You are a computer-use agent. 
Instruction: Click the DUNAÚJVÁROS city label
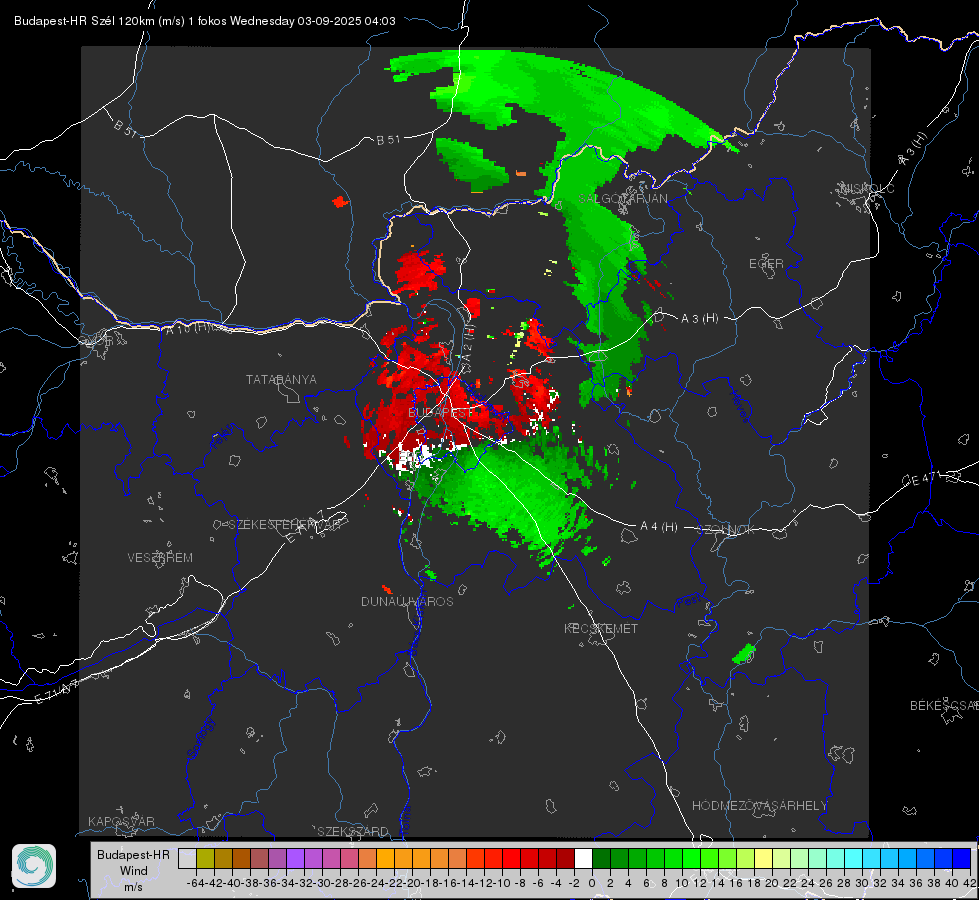[407, 601]
